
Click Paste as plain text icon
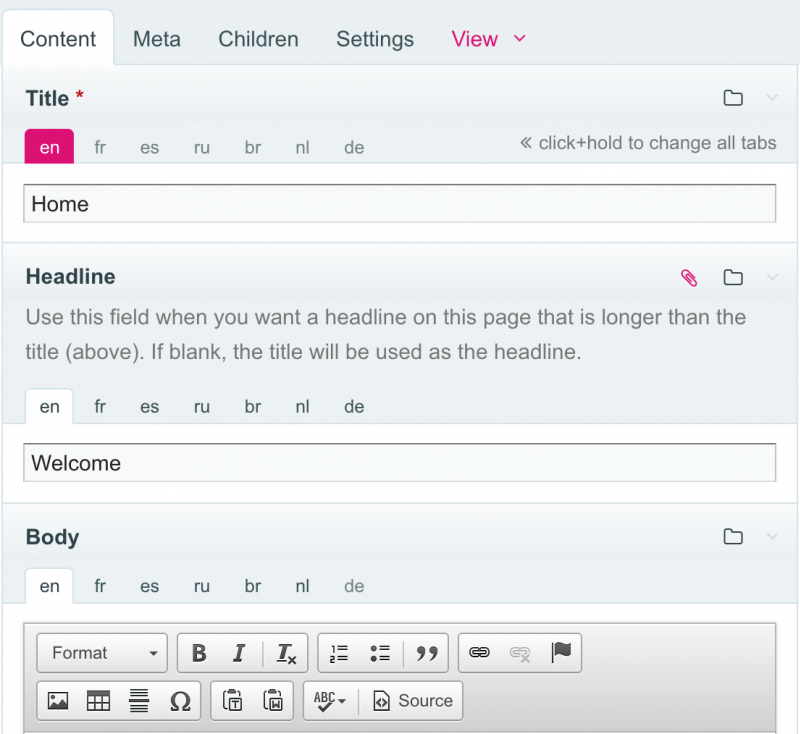point(233,701)
